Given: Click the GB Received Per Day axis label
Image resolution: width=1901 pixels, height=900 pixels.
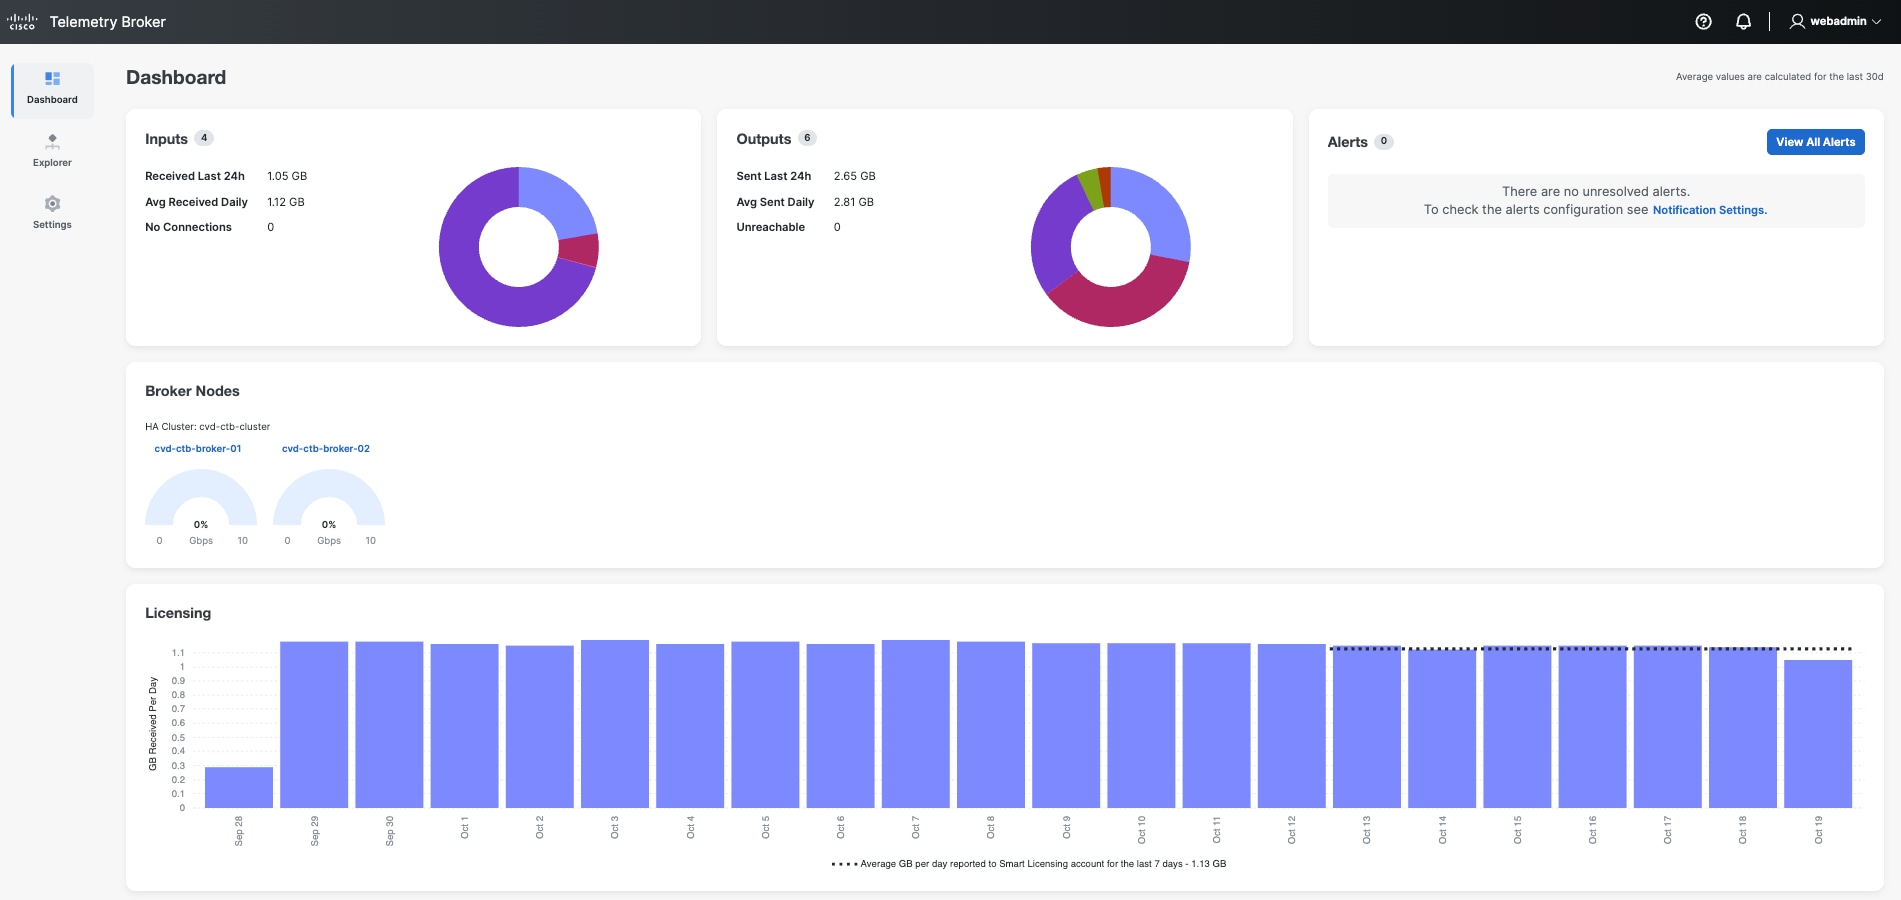Looking at the screenshot, I should tap(153, 724).
